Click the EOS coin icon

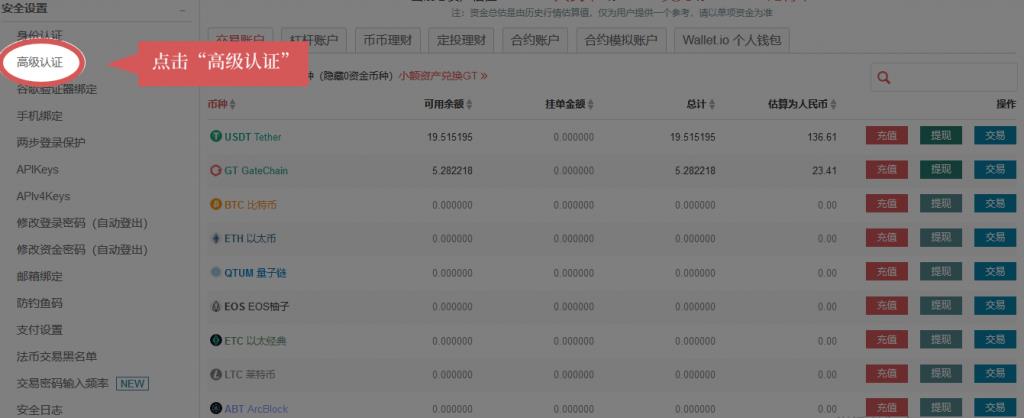[215, 307]
